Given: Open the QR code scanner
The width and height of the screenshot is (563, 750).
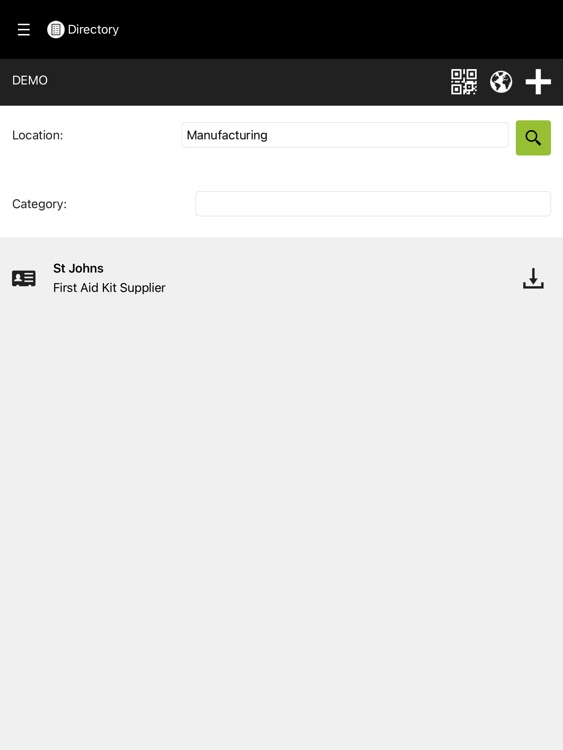Looking at the screenshot, I should tap(464, 82).
